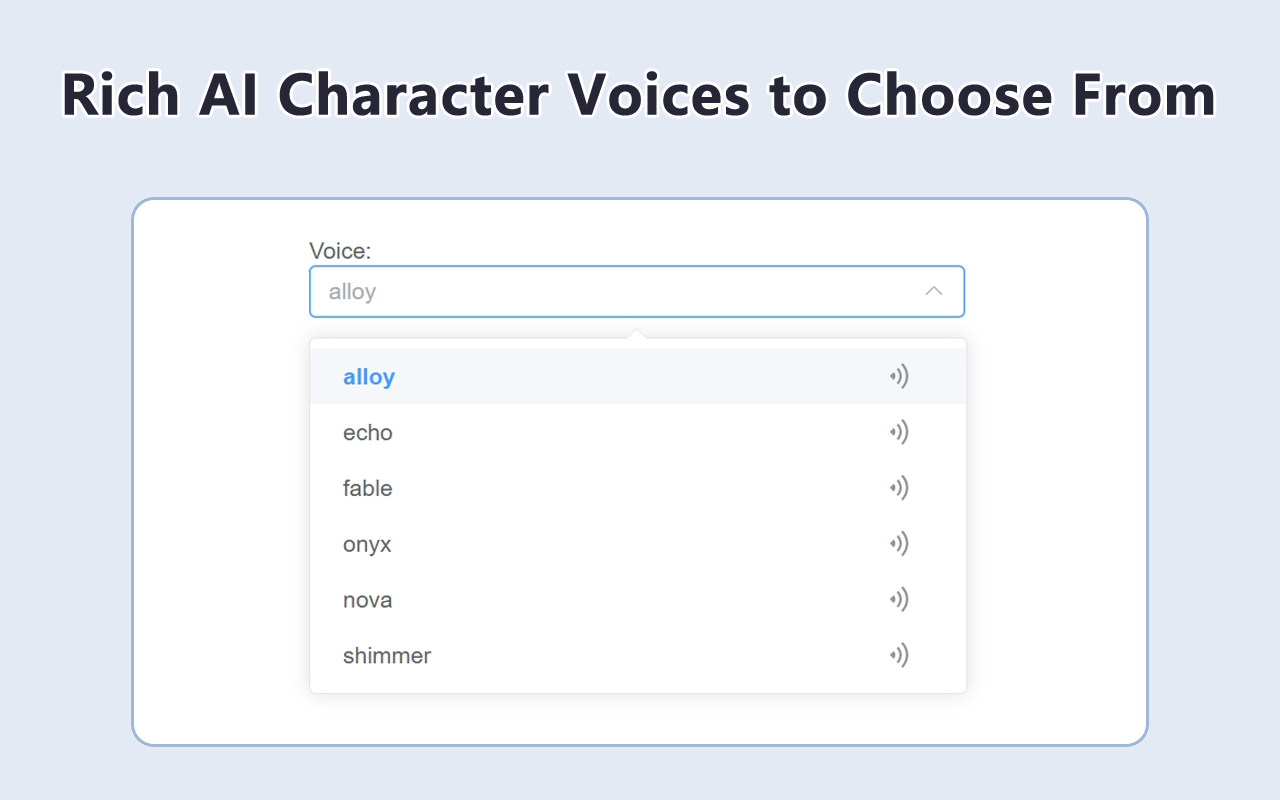Screen dimensions: 1280x800
Task: Choose echo from the voice list
Action: (368, 433)
